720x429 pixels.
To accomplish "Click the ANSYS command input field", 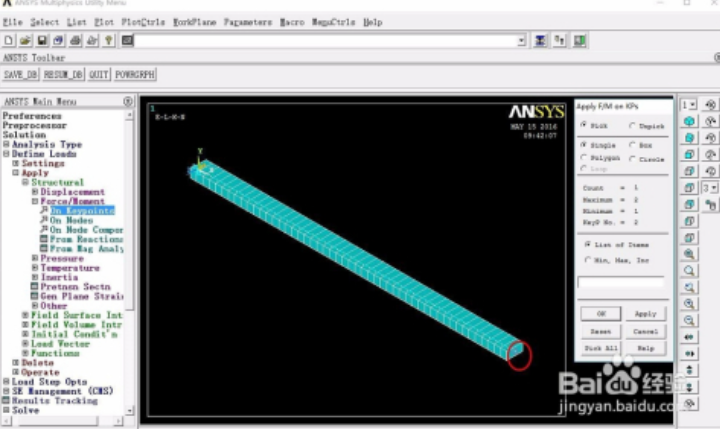I will tap(326, 41).
